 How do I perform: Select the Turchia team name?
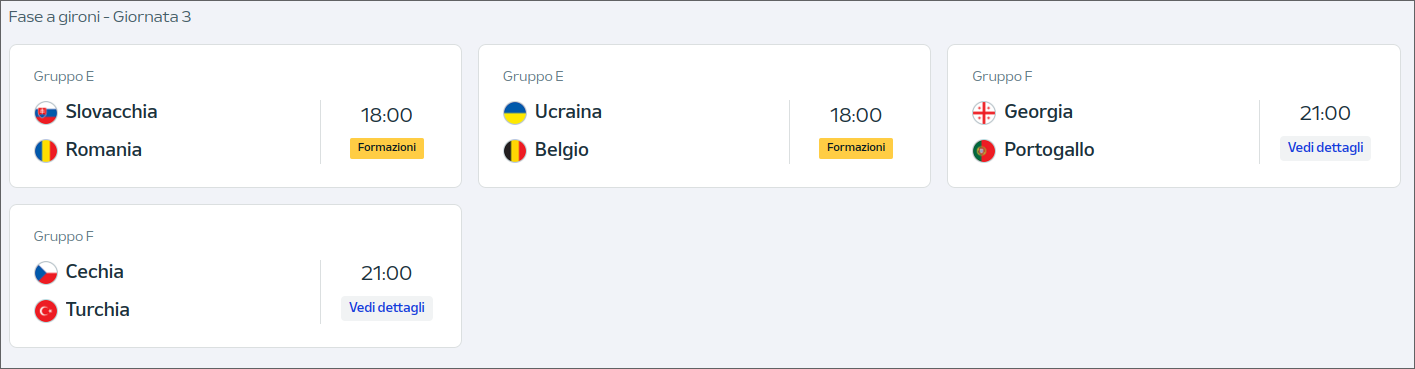coord(98,310)
